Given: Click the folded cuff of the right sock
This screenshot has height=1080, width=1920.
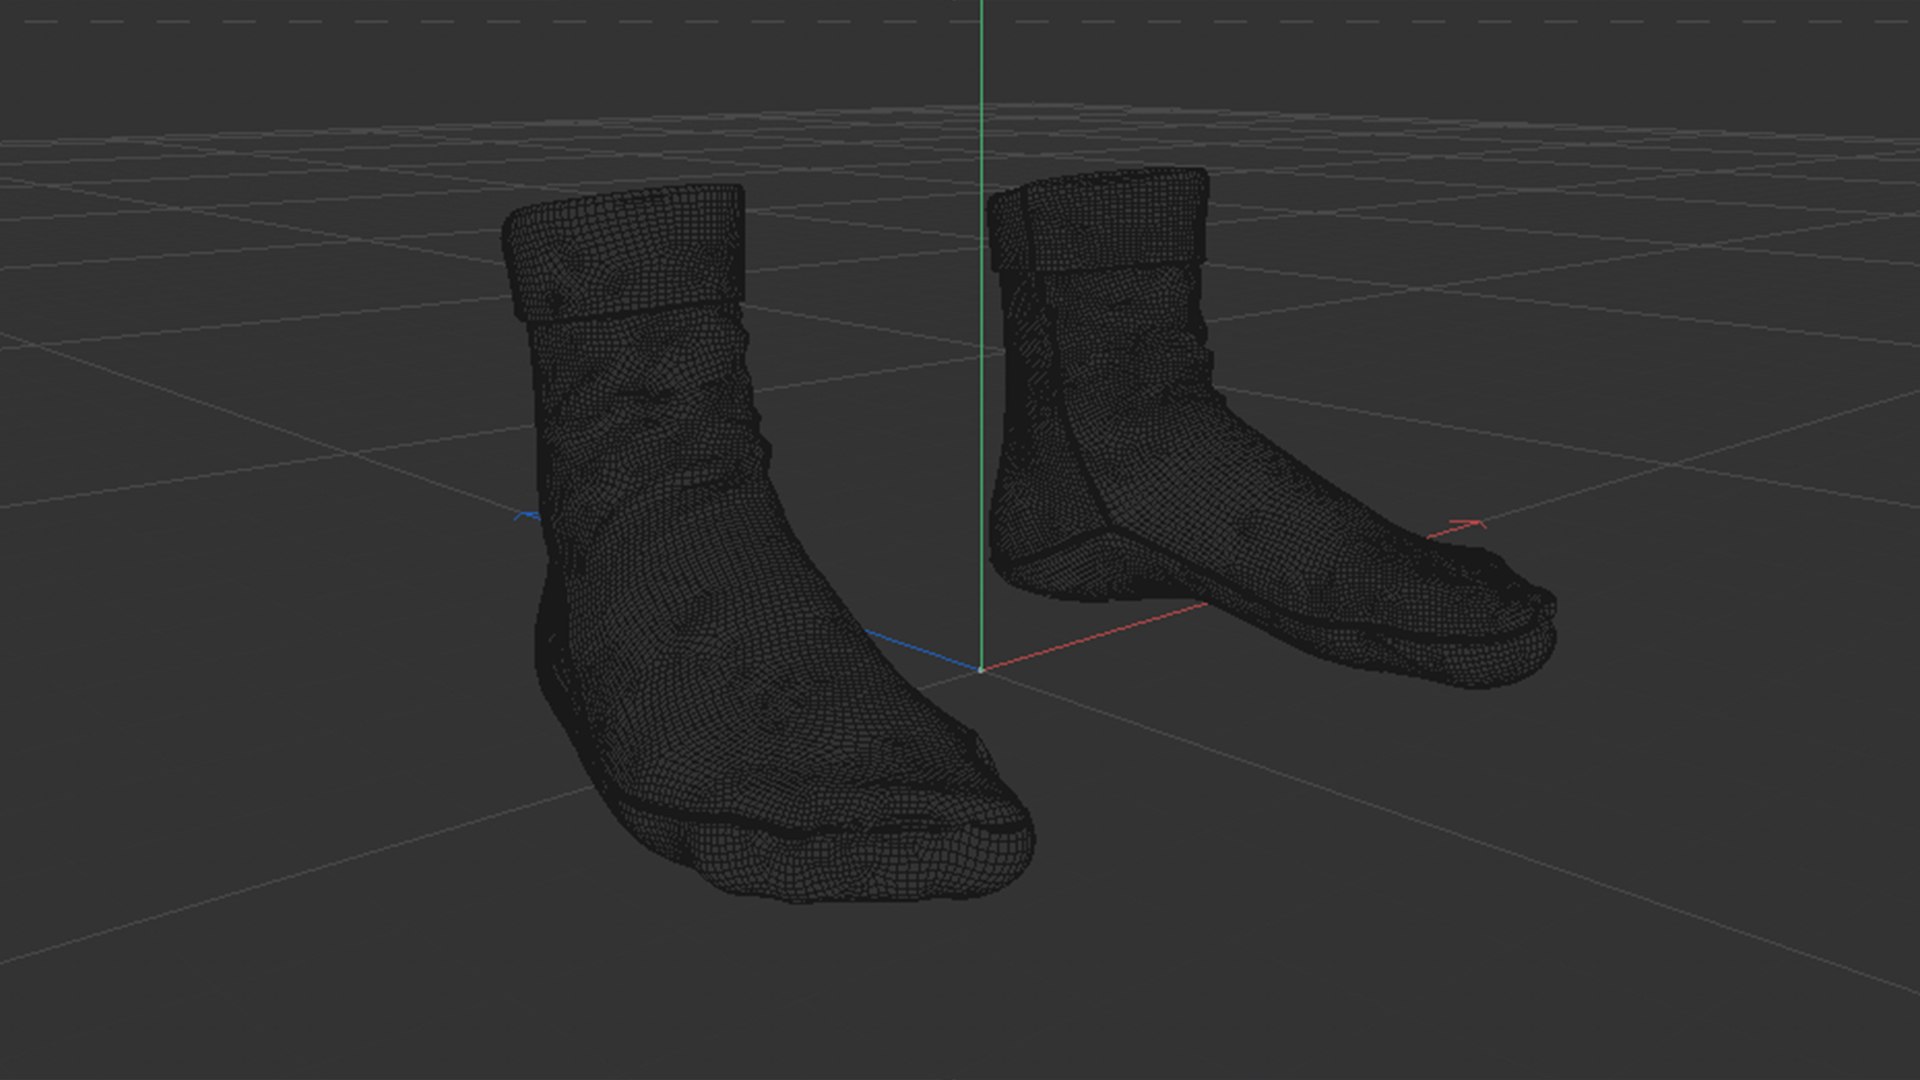Looking at the screenshot, I should pyautogui.click(x=1100, y=220).
